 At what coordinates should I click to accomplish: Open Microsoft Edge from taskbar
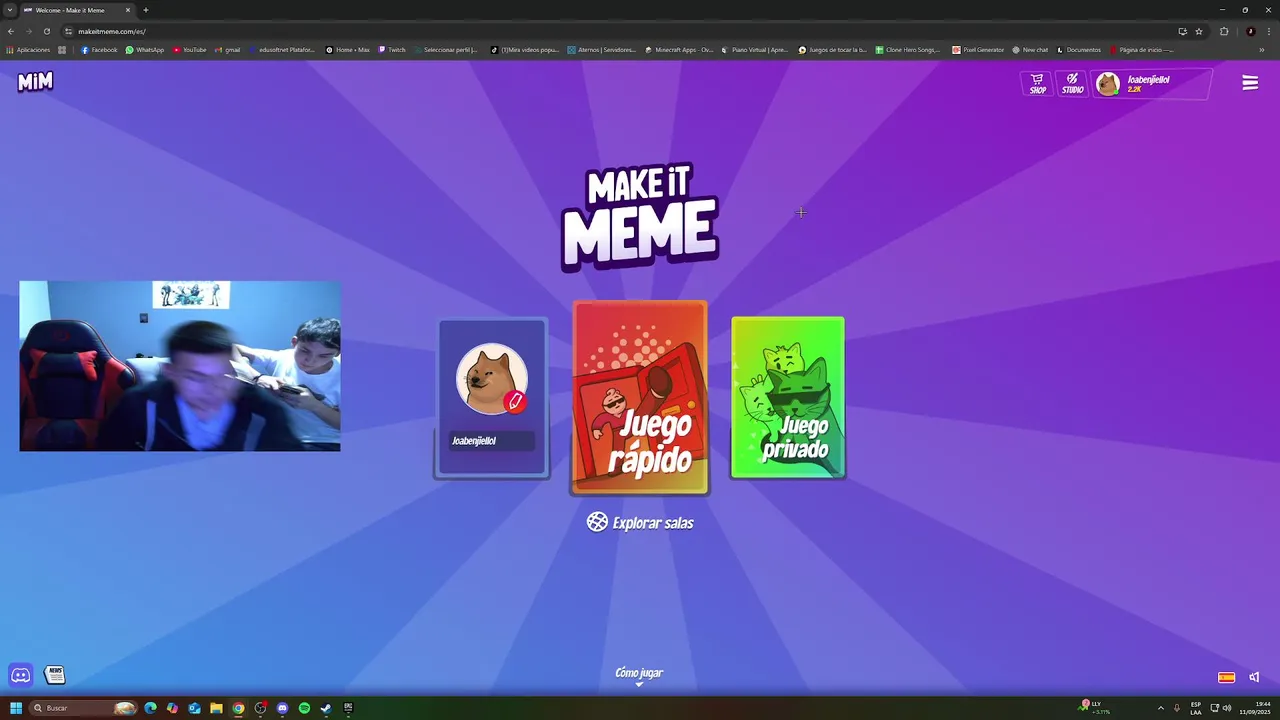pyautogui.click(x=150, y=708)
